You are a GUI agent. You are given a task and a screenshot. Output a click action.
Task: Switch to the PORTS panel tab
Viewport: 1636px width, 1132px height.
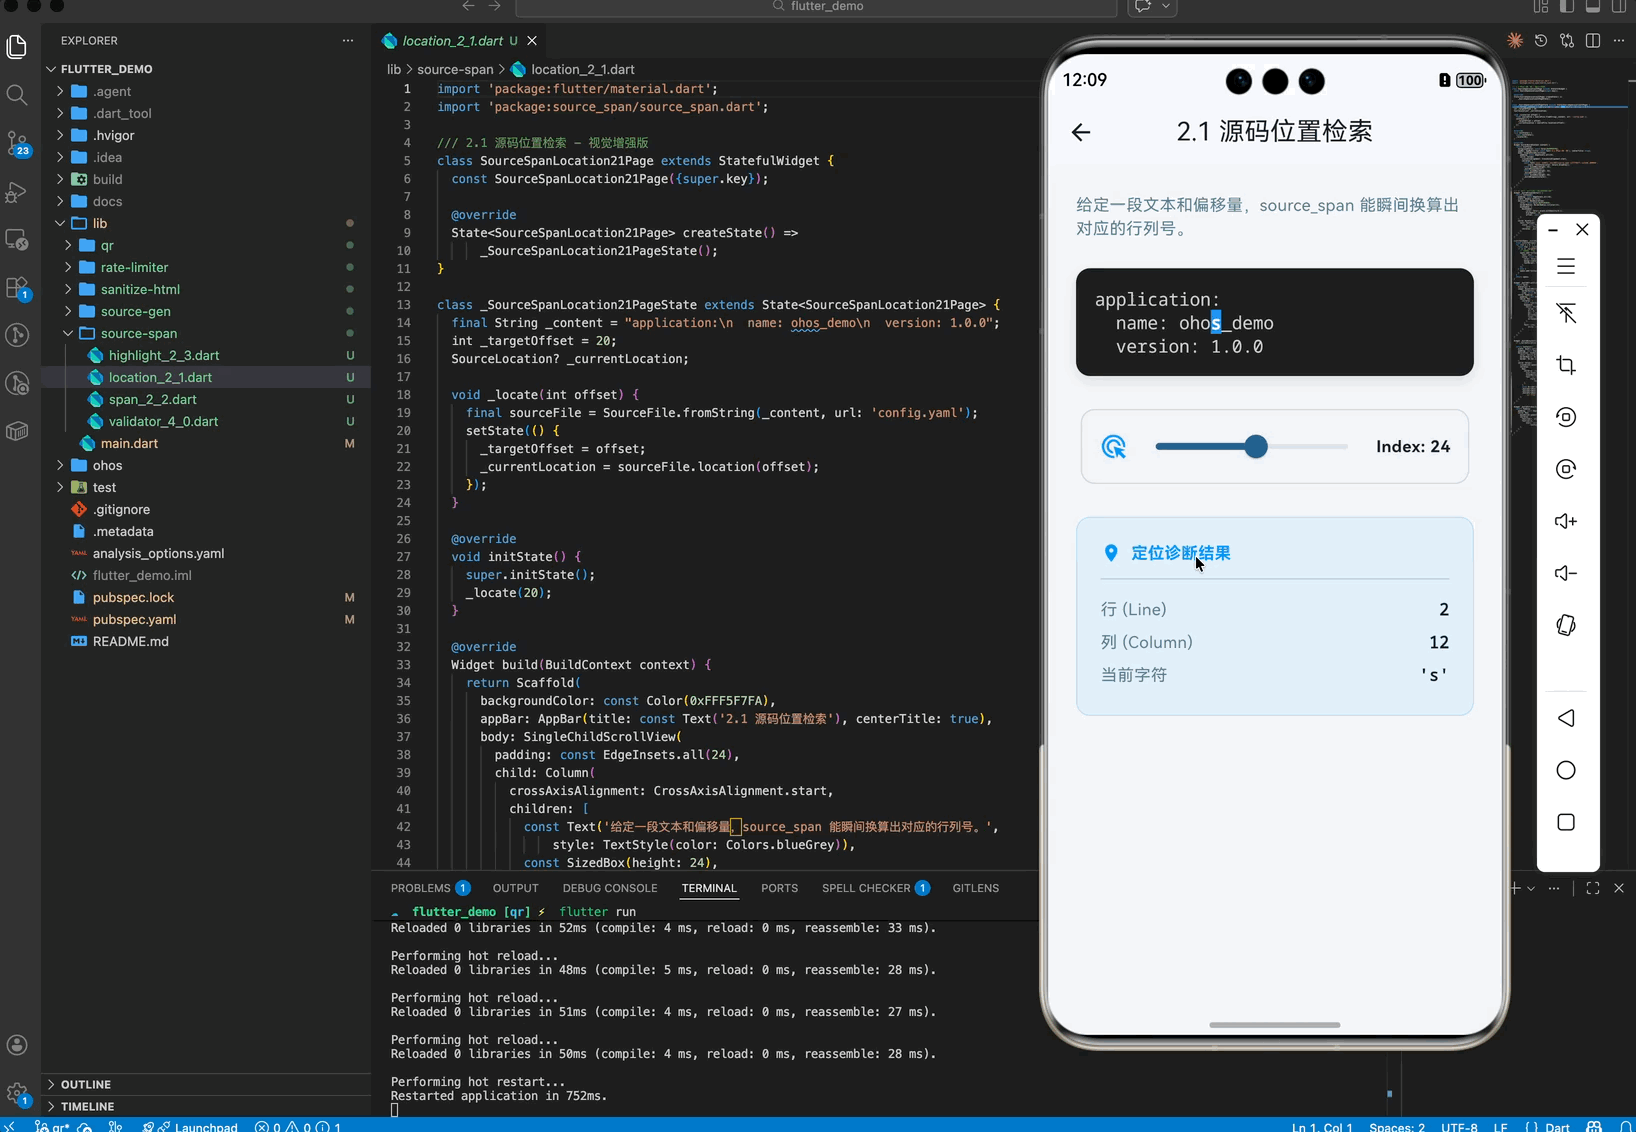[779, 888]
